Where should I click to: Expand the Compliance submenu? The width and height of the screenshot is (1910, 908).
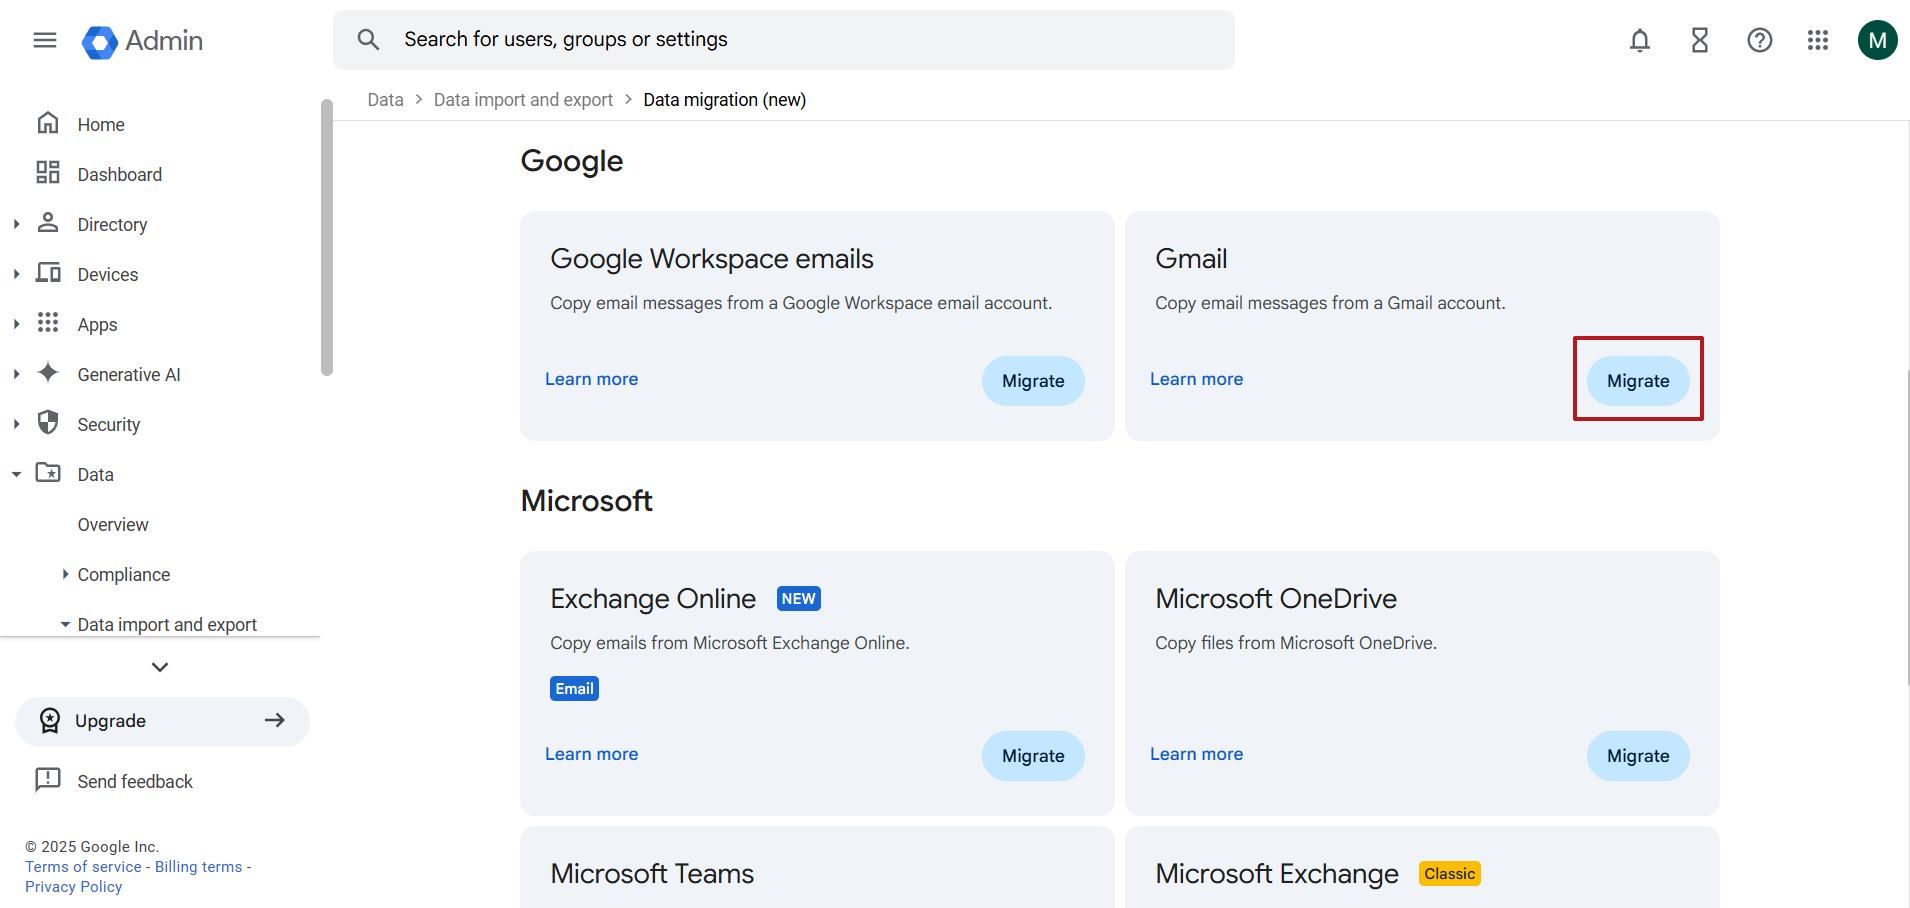65,575
